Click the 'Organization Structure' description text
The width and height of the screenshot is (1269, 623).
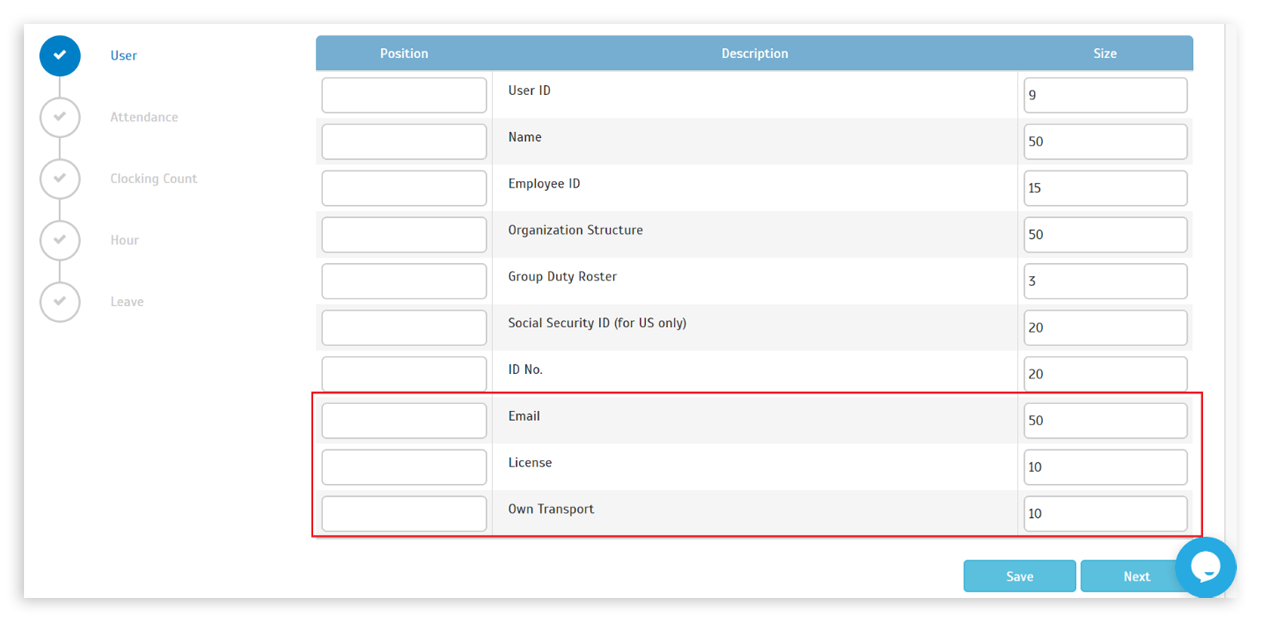pos(576,230)
